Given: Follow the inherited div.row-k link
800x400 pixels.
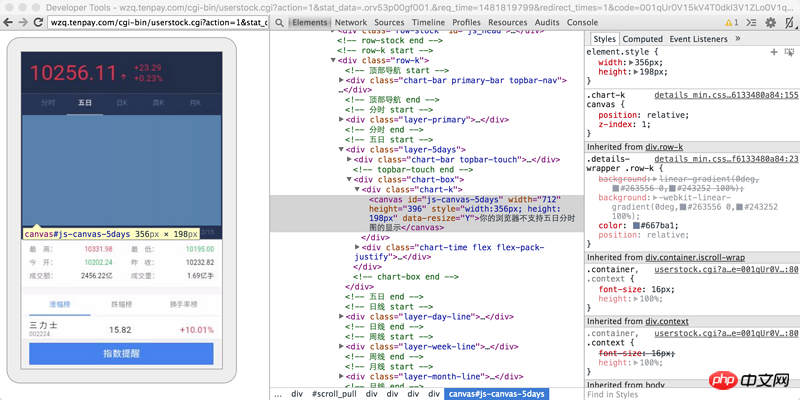Looking at the screenshot, I should point(662,147).
